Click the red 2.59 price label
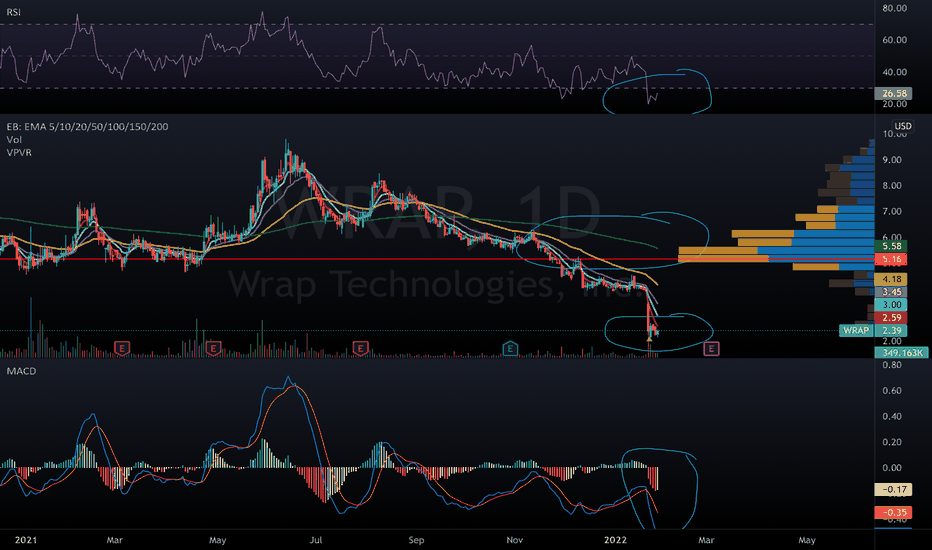This screenshot has height=550, width=932. [x=891, y=318]
